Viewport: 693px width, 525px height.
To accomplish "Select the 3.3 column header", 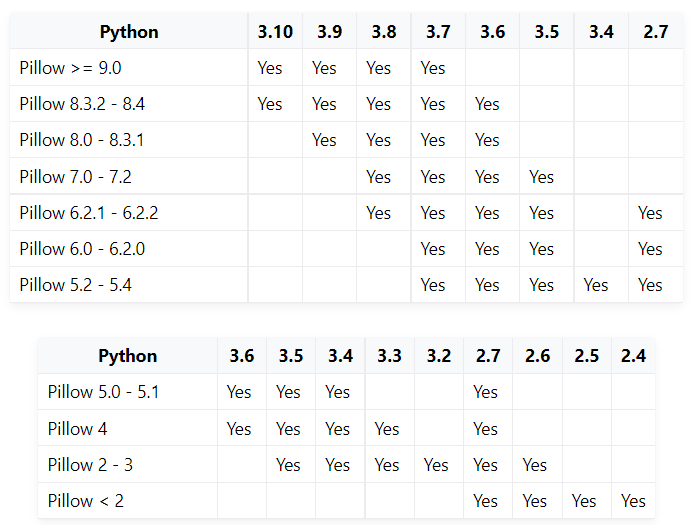I will (389, 356).
